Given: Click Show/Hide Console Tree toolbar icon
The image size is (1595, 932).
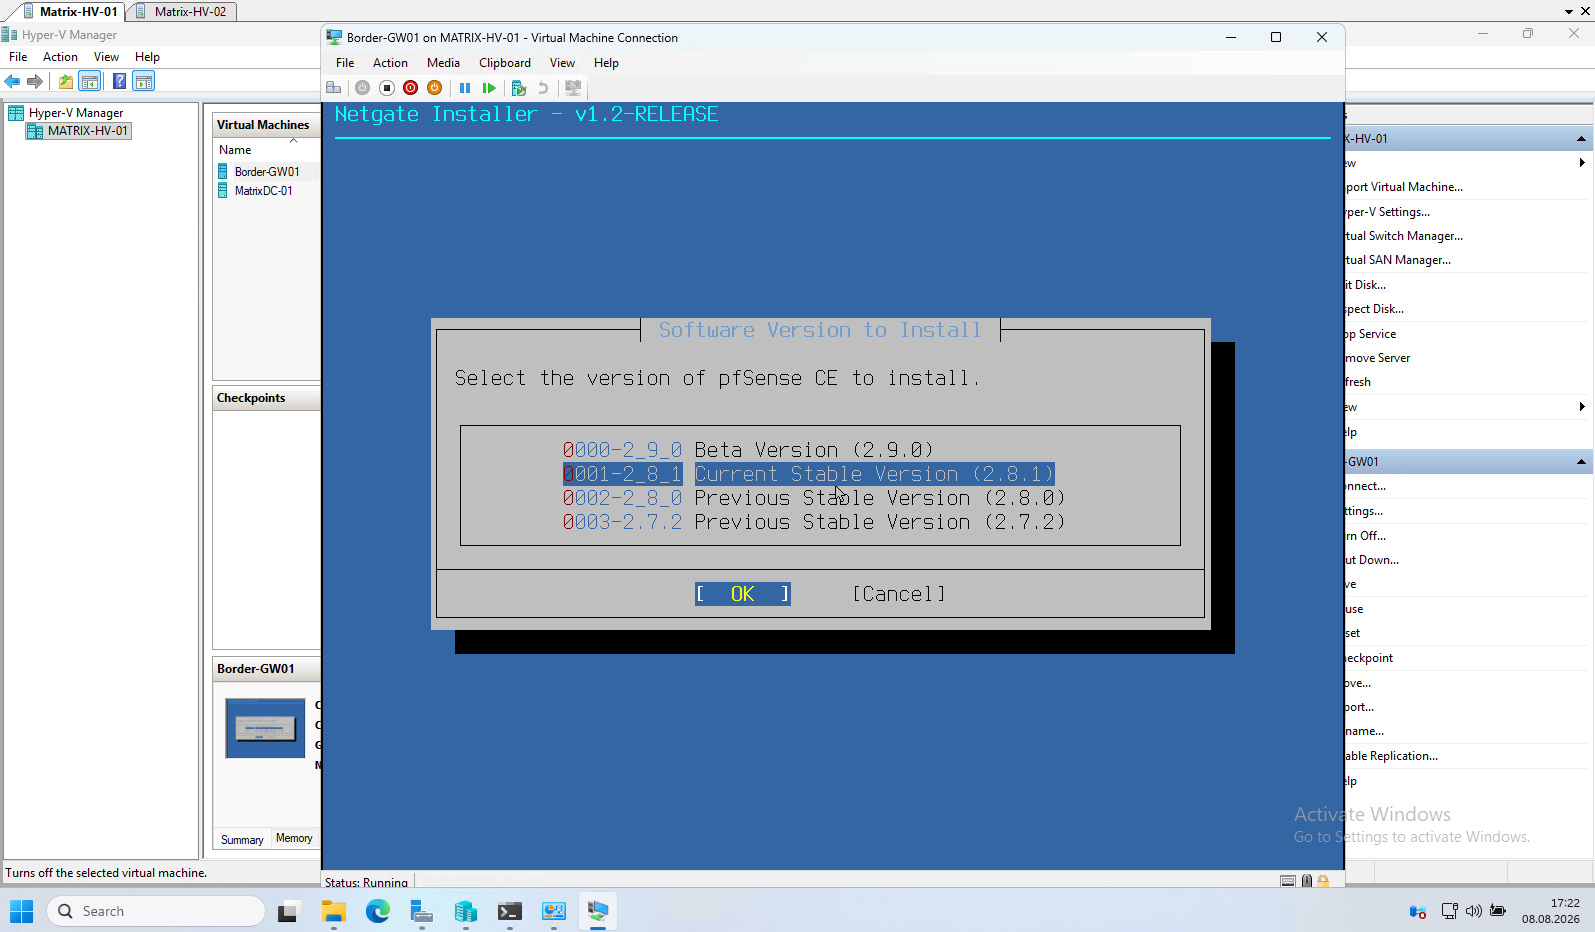Looking at the screenshot, I should tap(90, 82).
